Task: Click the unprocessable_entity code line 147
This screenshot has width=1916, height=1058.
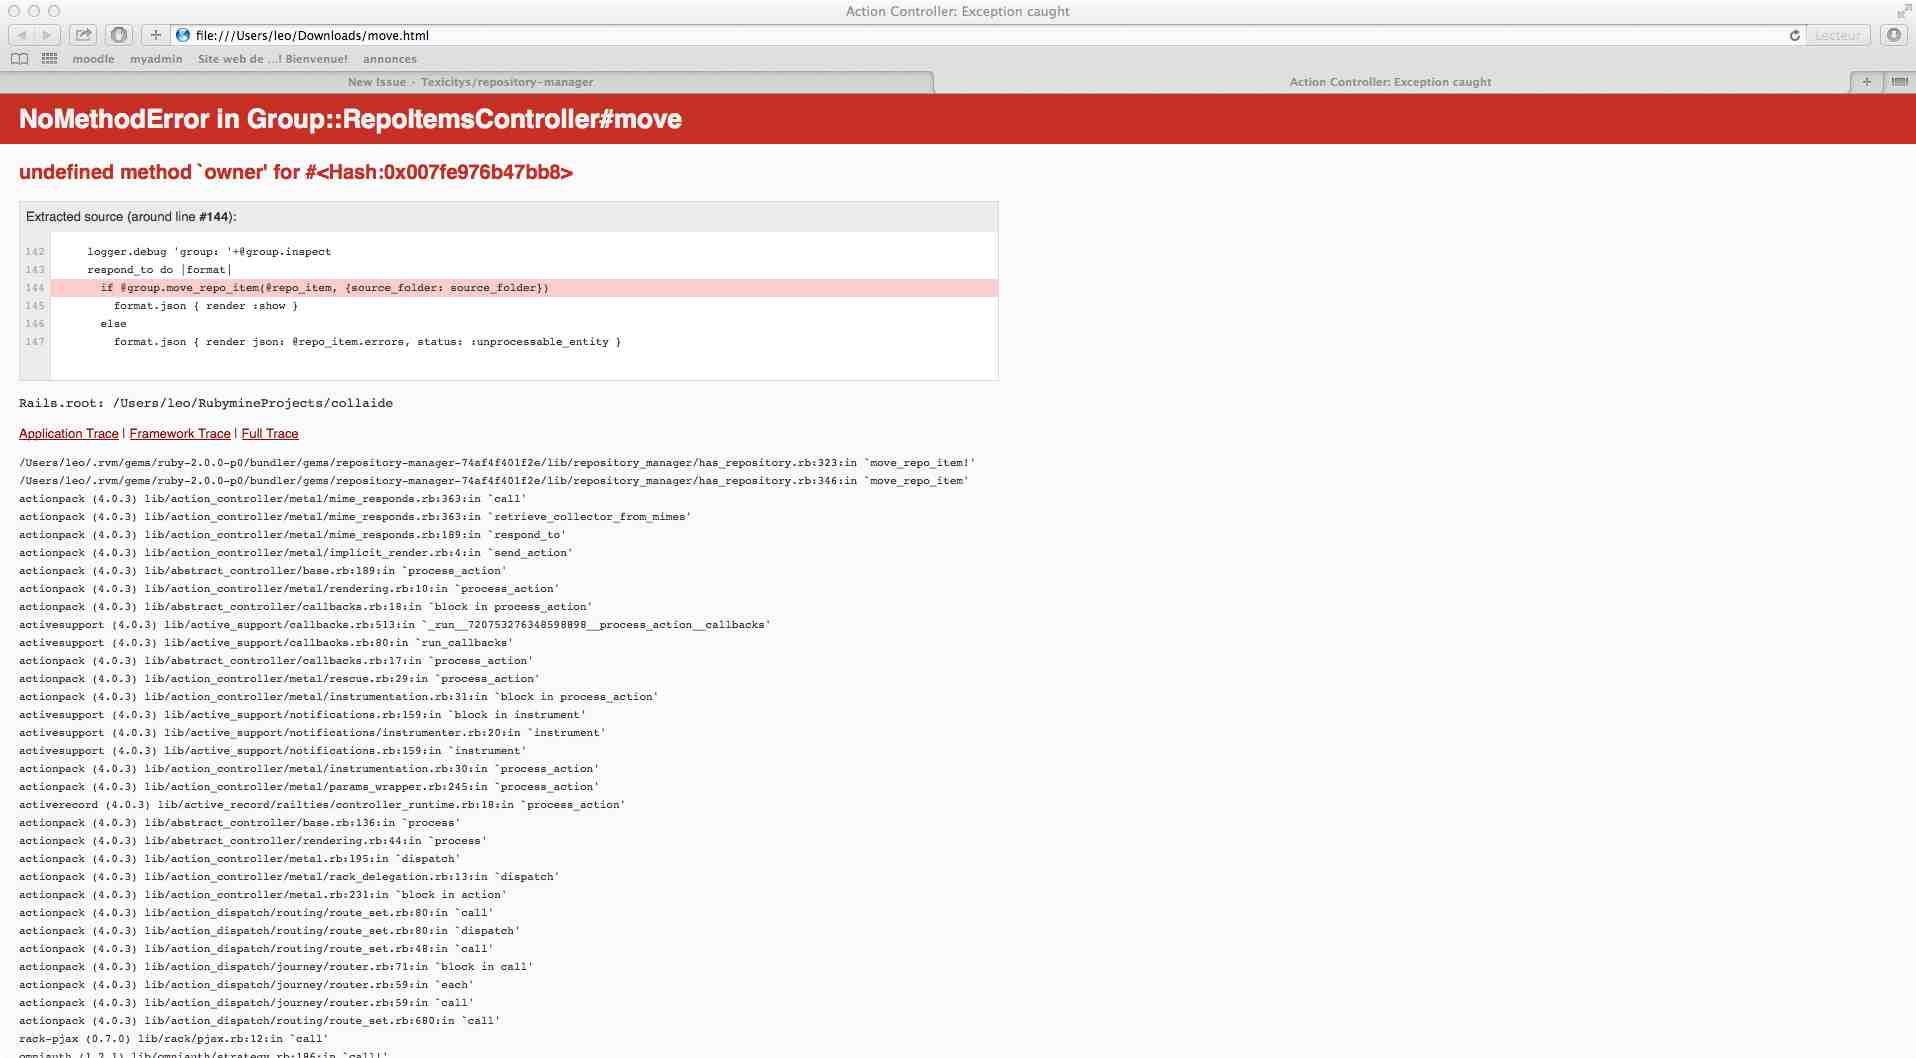Action: [x=367, y=342]
